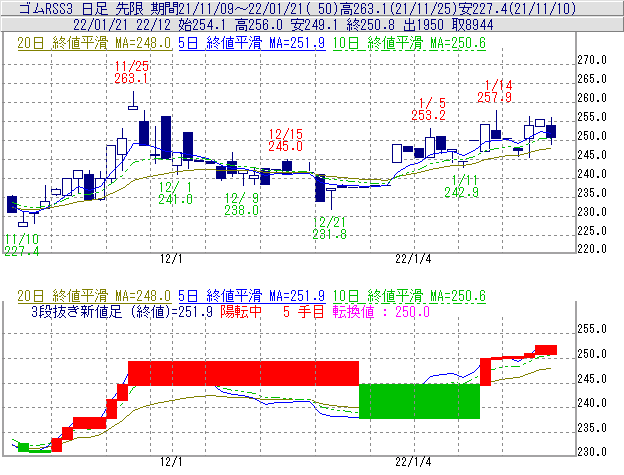Click the 1/14 257.9 high label
This screenshot has height=475, width=624.
495,91
